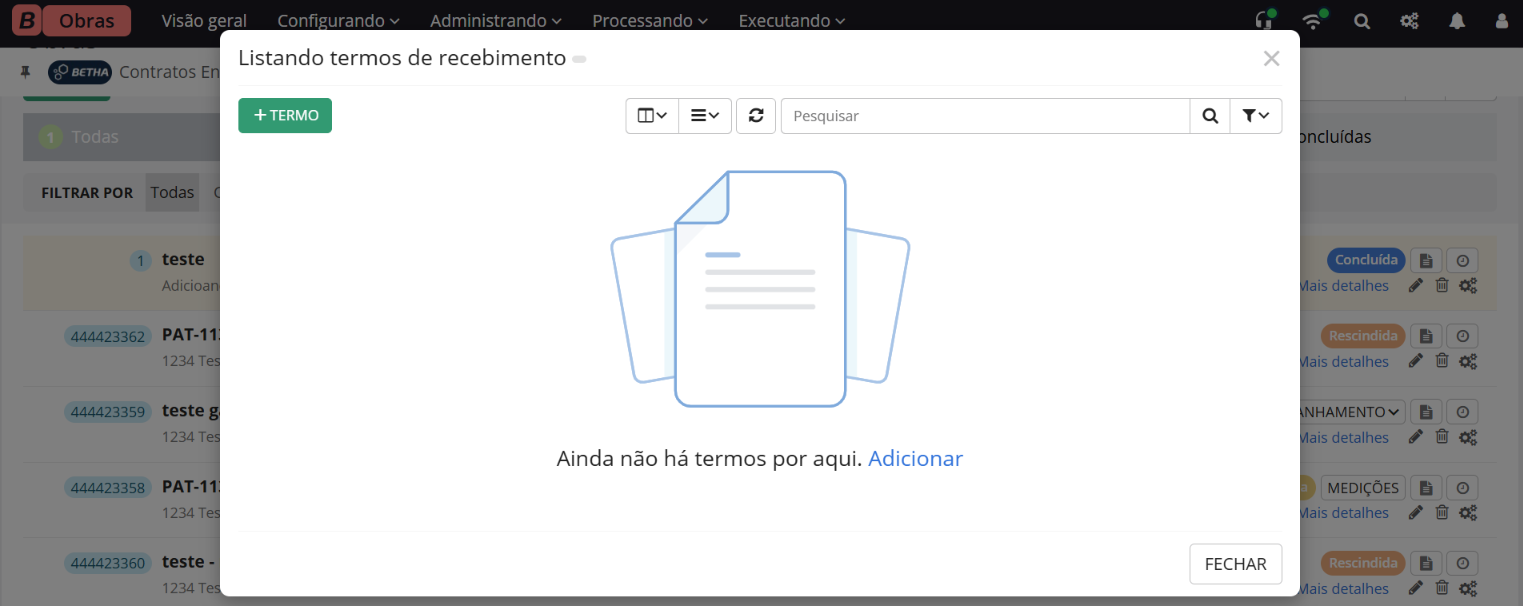Open clock history icon for Concluída teste row

(x=1463, y=260)
